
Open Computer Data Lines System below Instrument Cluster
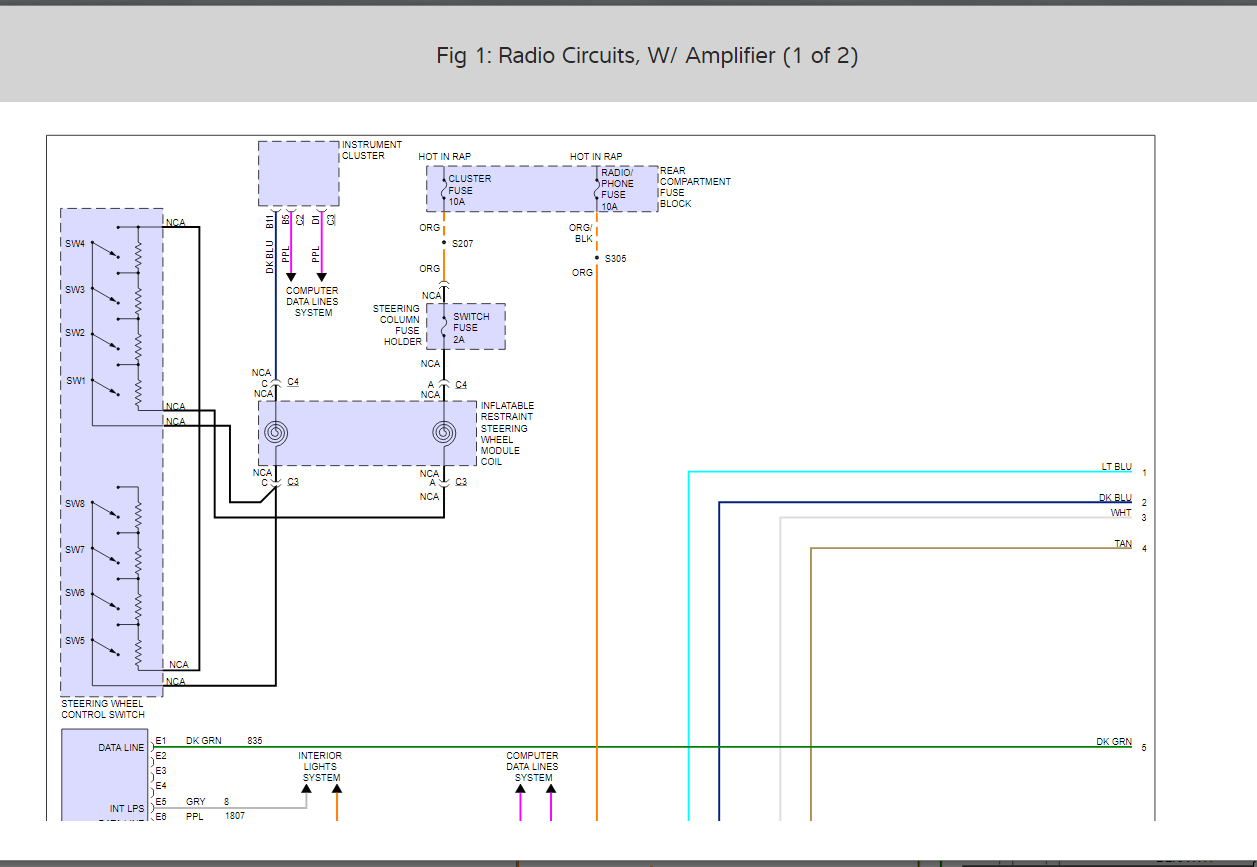[x=313, y=302]
